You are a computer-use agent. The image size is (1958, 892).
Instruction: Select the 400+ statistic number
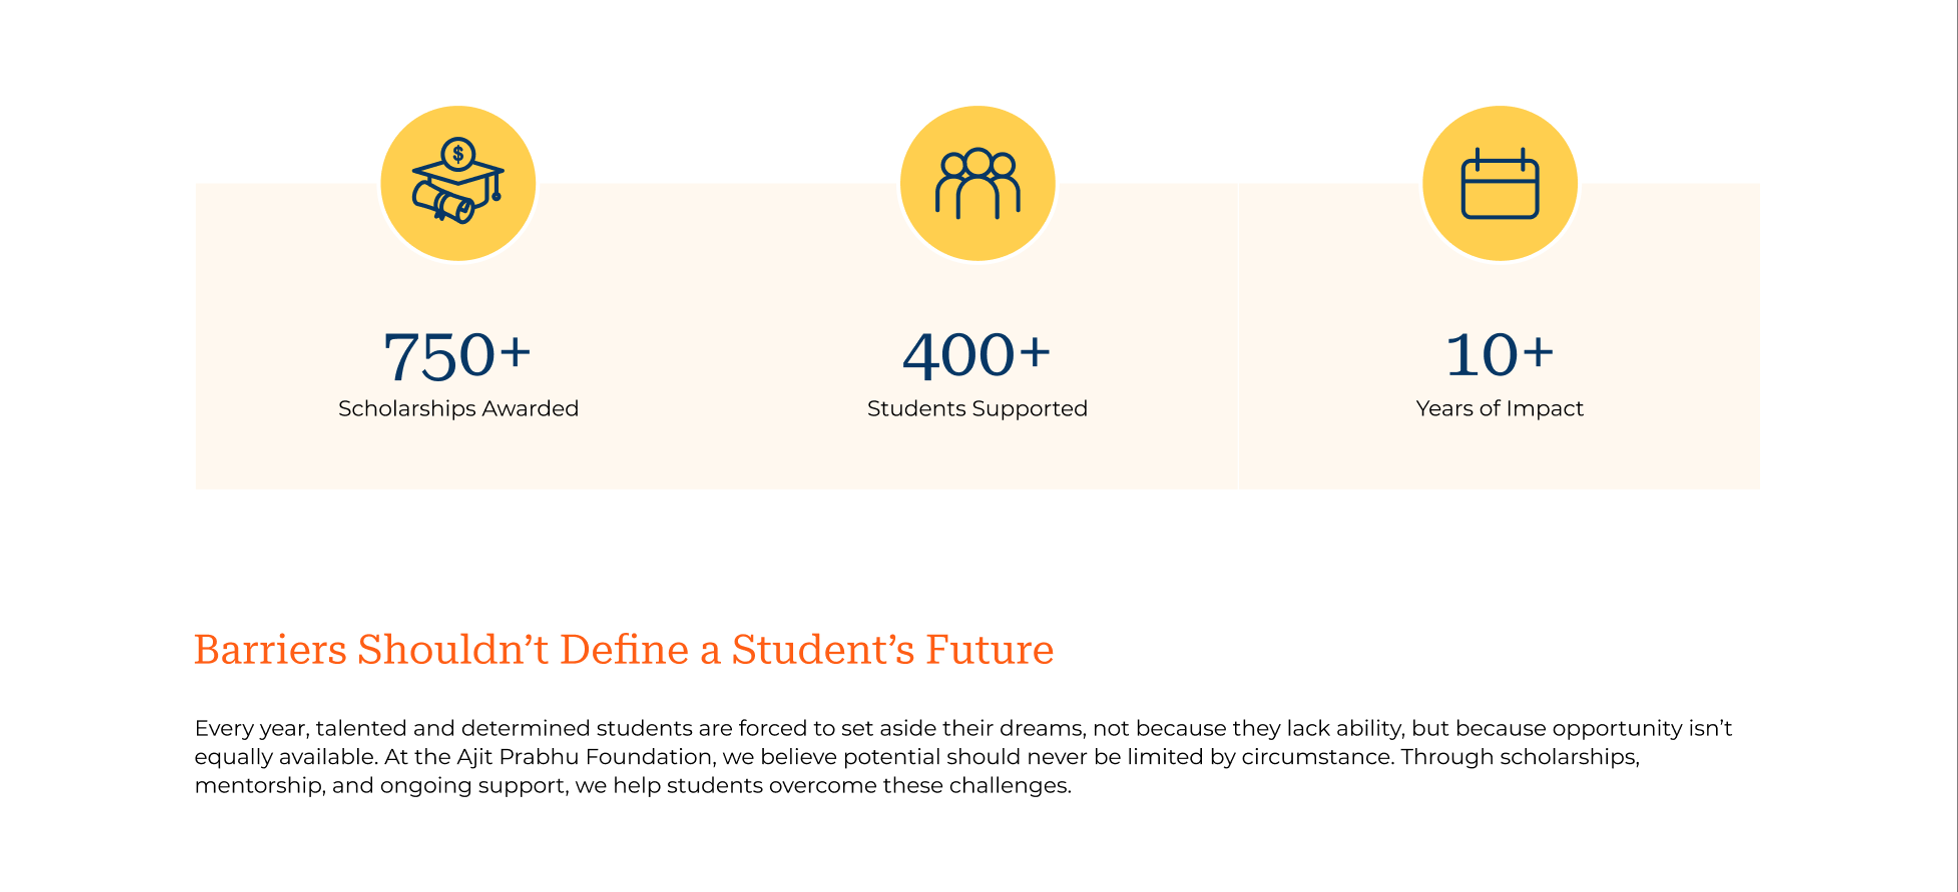pos(977,354)
